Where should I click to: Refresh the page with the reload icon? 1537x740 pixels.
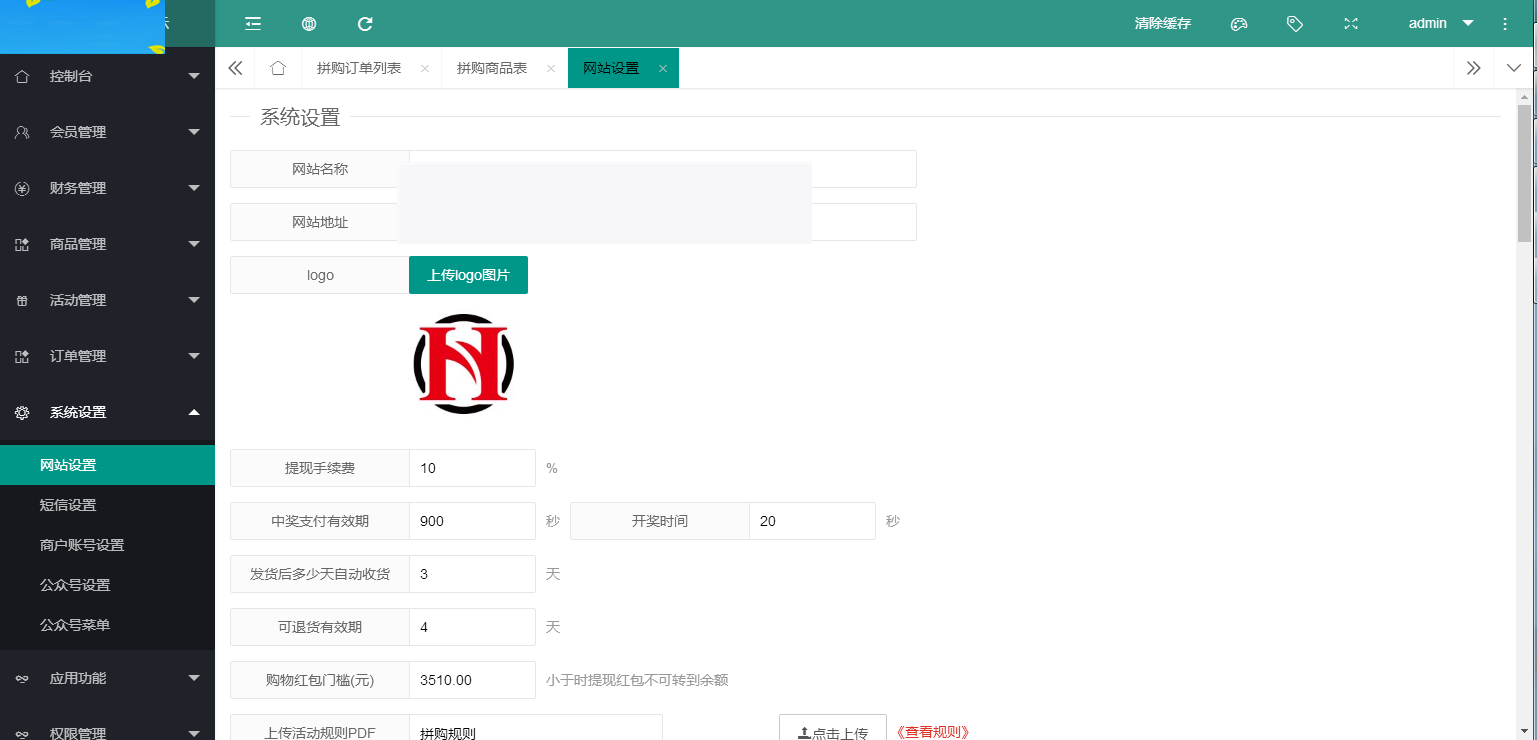(x=364, y=23)
